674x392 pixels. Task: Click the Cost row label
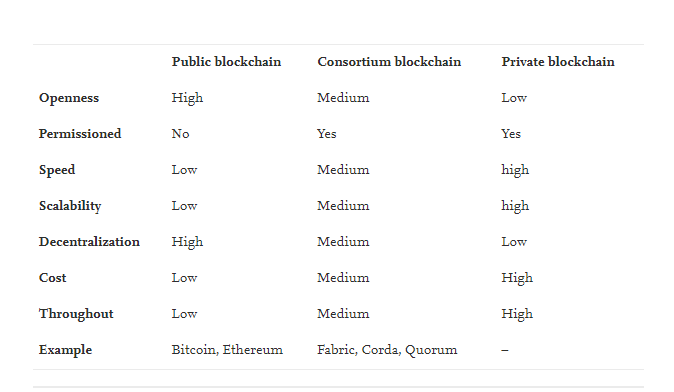coord(52,278)
